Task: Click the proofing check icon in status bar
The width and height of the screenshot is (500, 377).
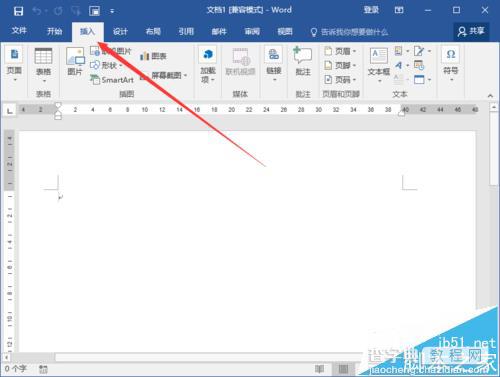Action: 43,369
